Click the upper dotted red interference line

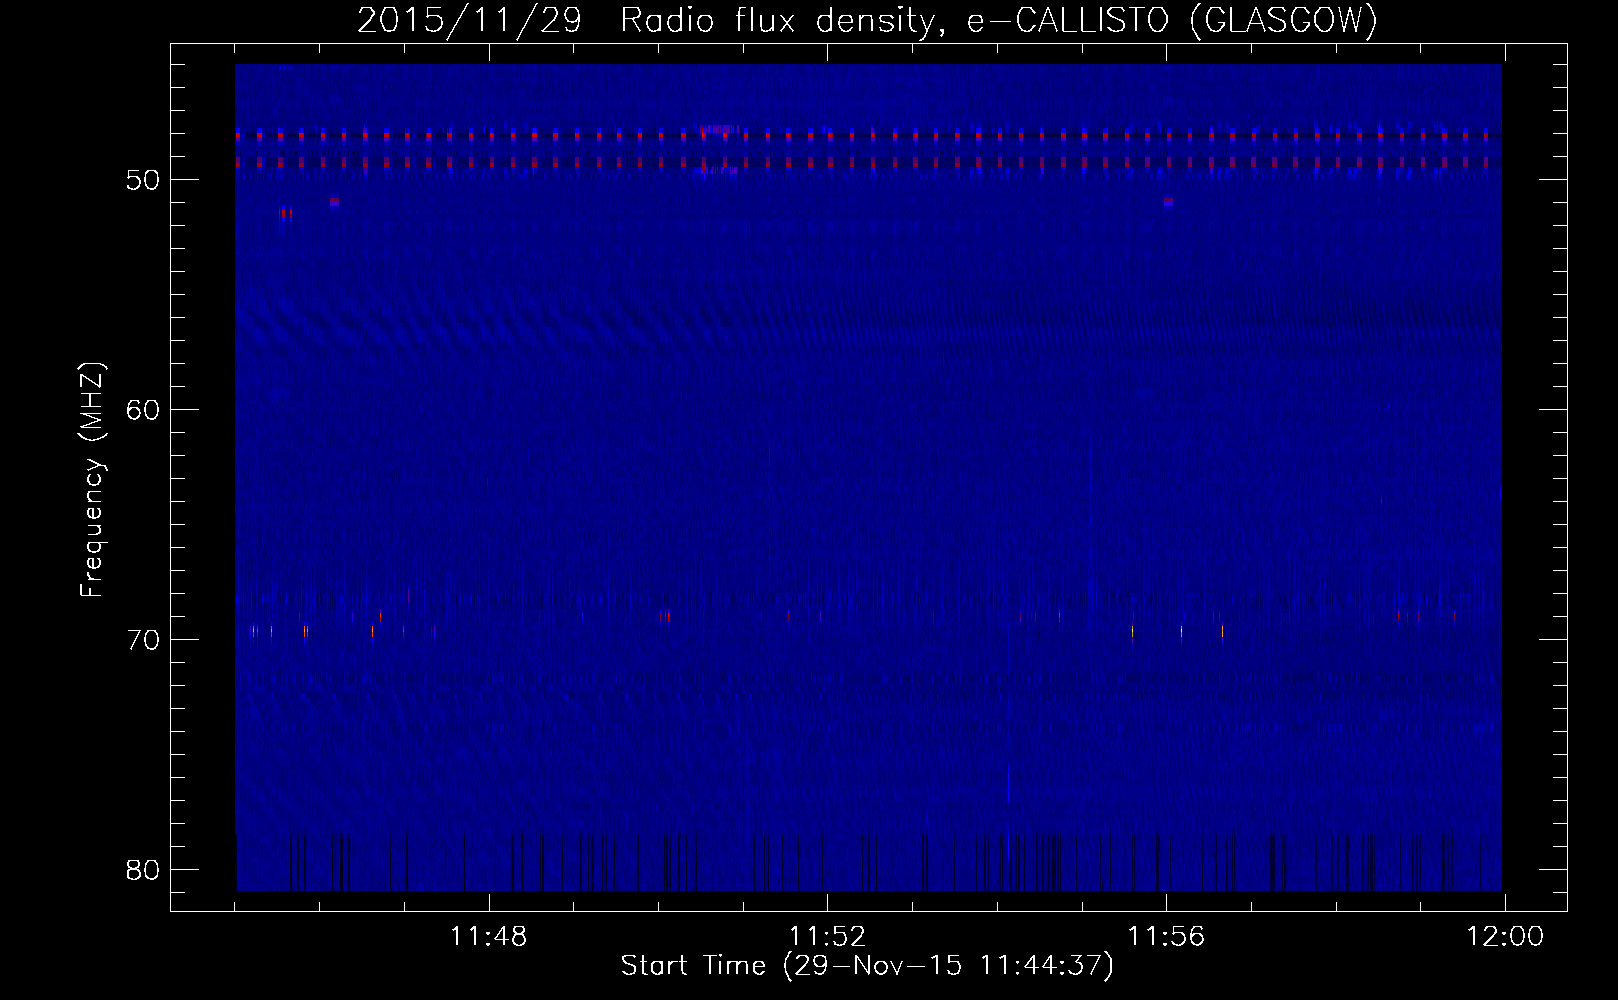[868, 135]
